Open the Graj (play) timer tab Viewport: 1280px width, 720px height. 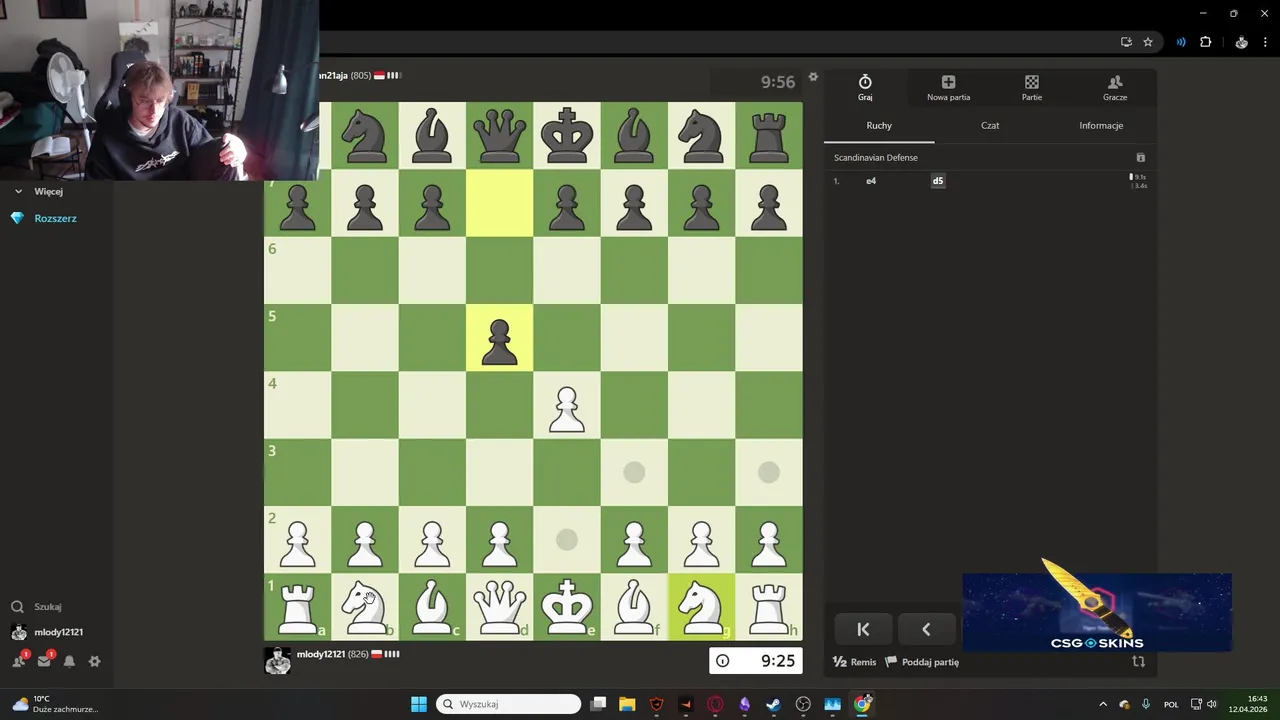point(865,88)
